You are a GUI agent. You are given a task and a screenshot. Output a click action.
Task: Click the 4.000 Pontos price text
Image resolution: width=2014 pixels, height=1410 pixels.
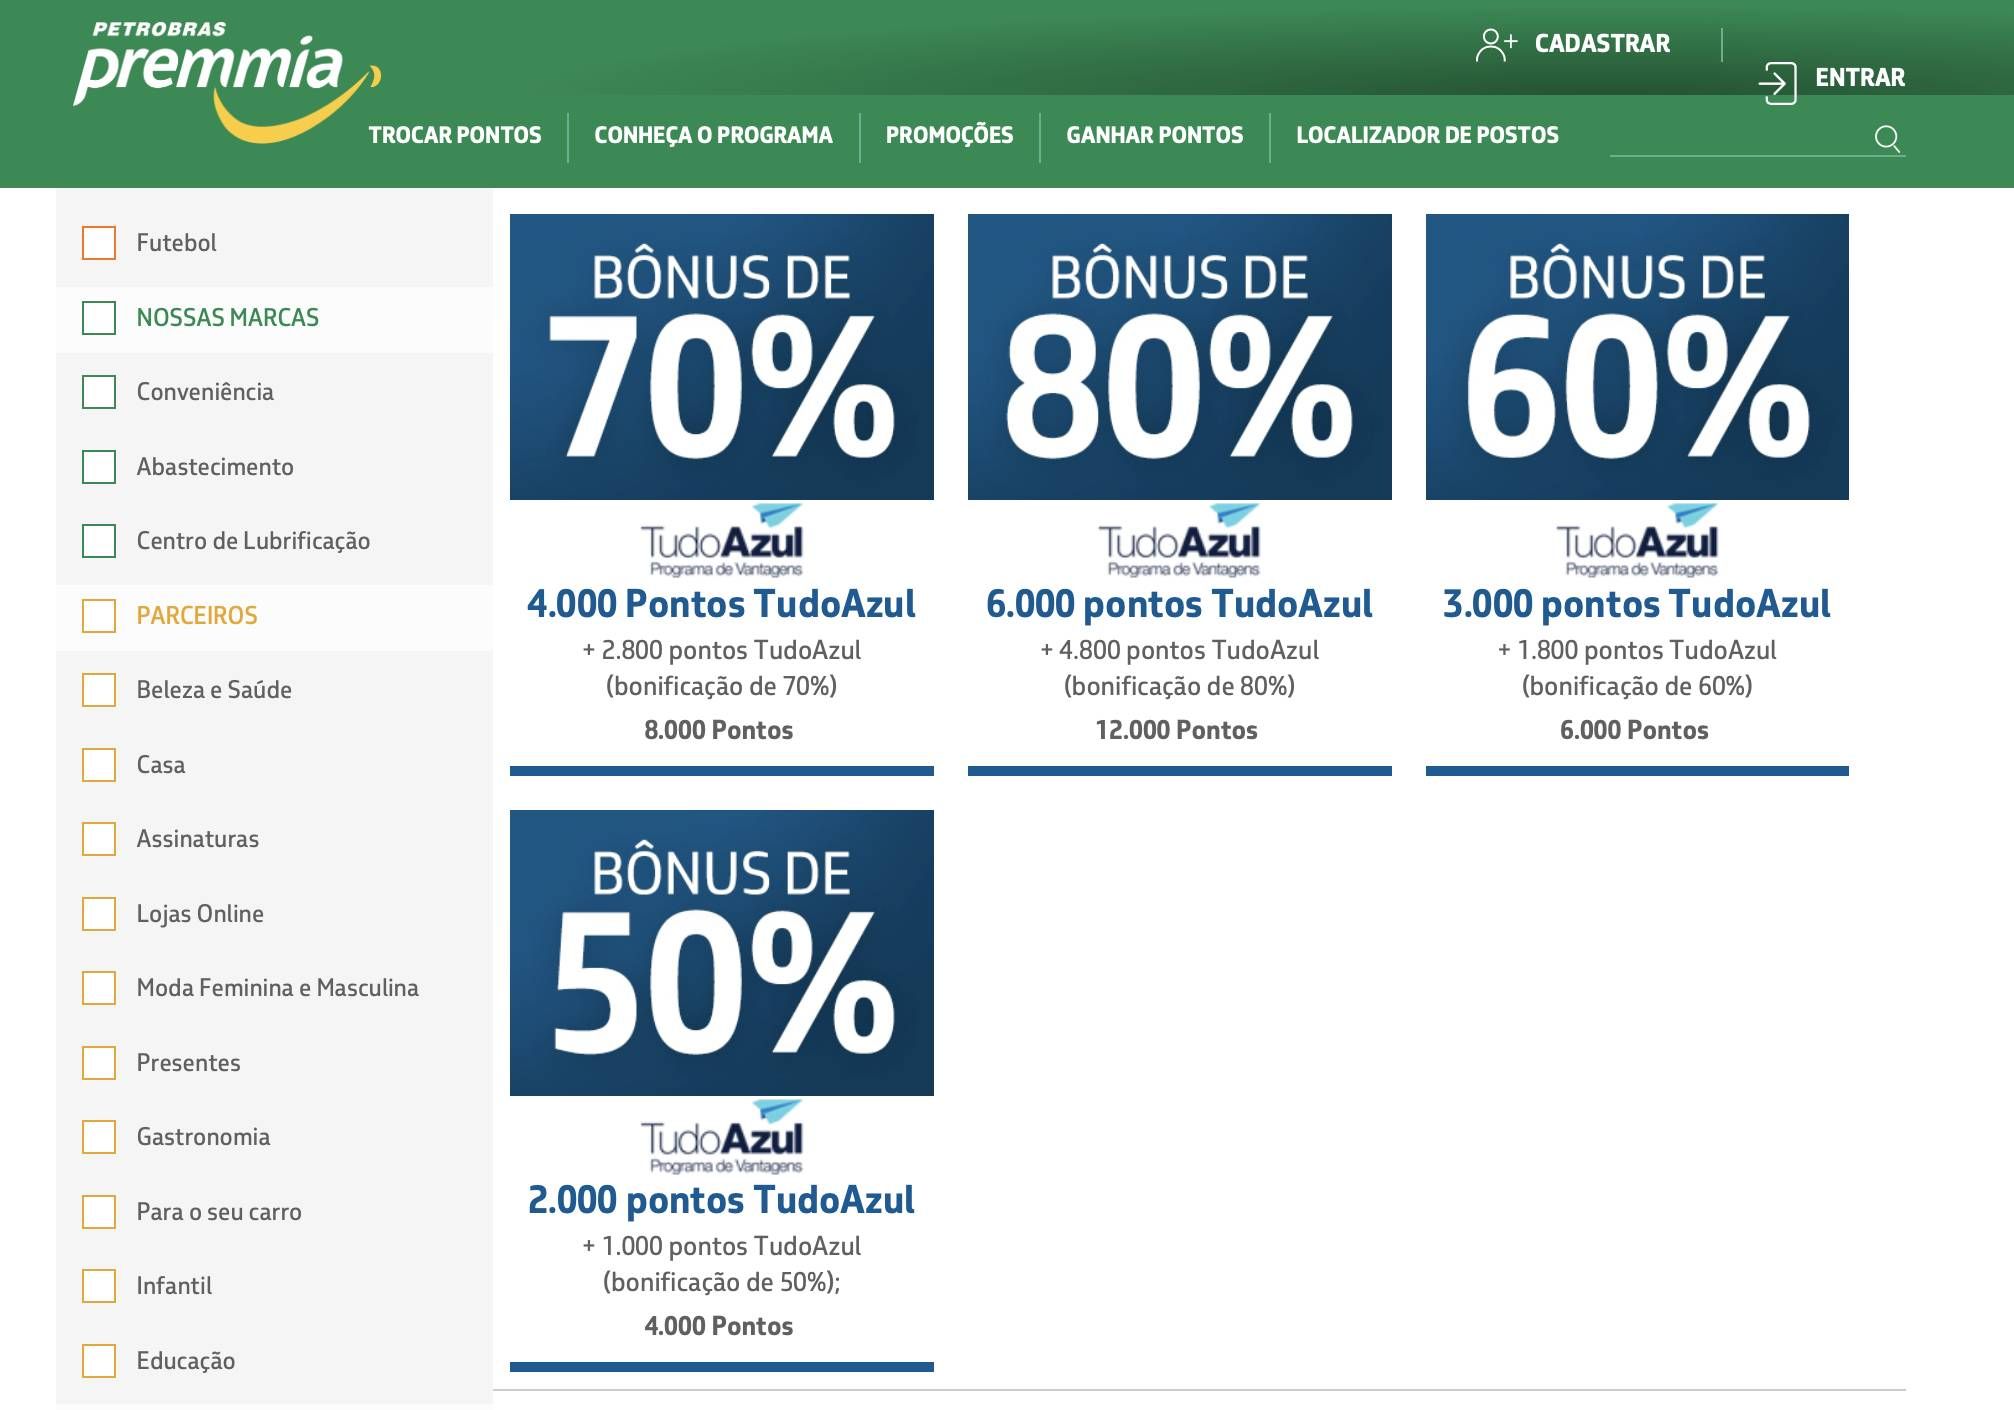tap(719, 1327)
